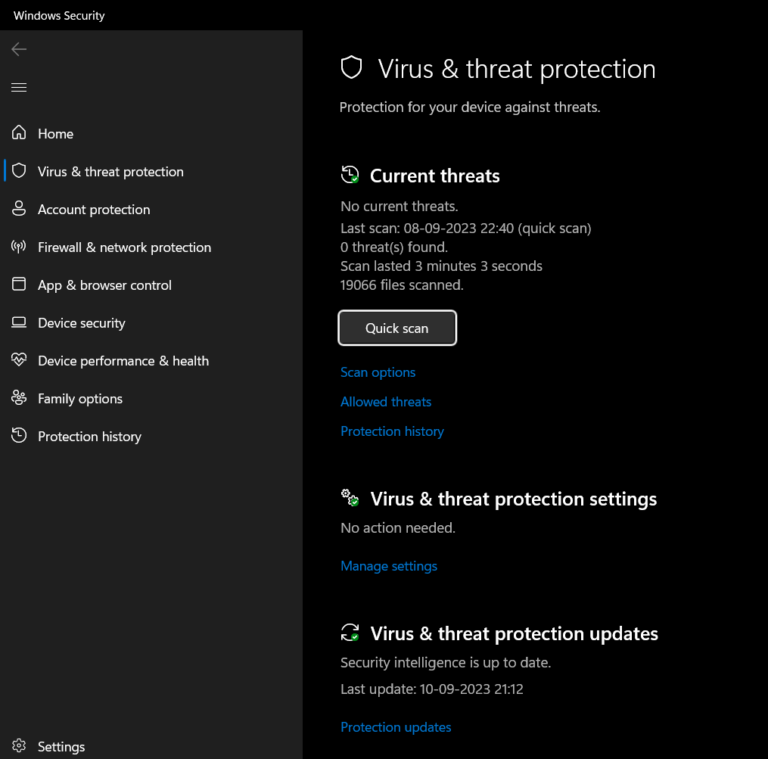
Task: Click the Device performance heart icon
Action: tap(19, 360)
